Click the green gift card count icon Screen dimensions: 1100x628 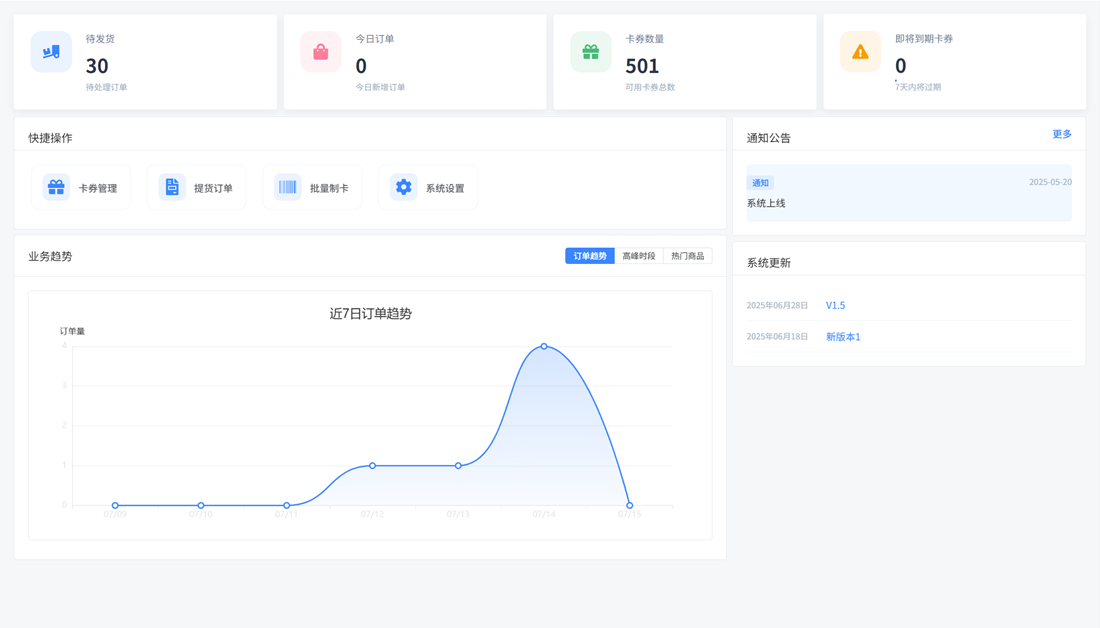click(591, 52)
